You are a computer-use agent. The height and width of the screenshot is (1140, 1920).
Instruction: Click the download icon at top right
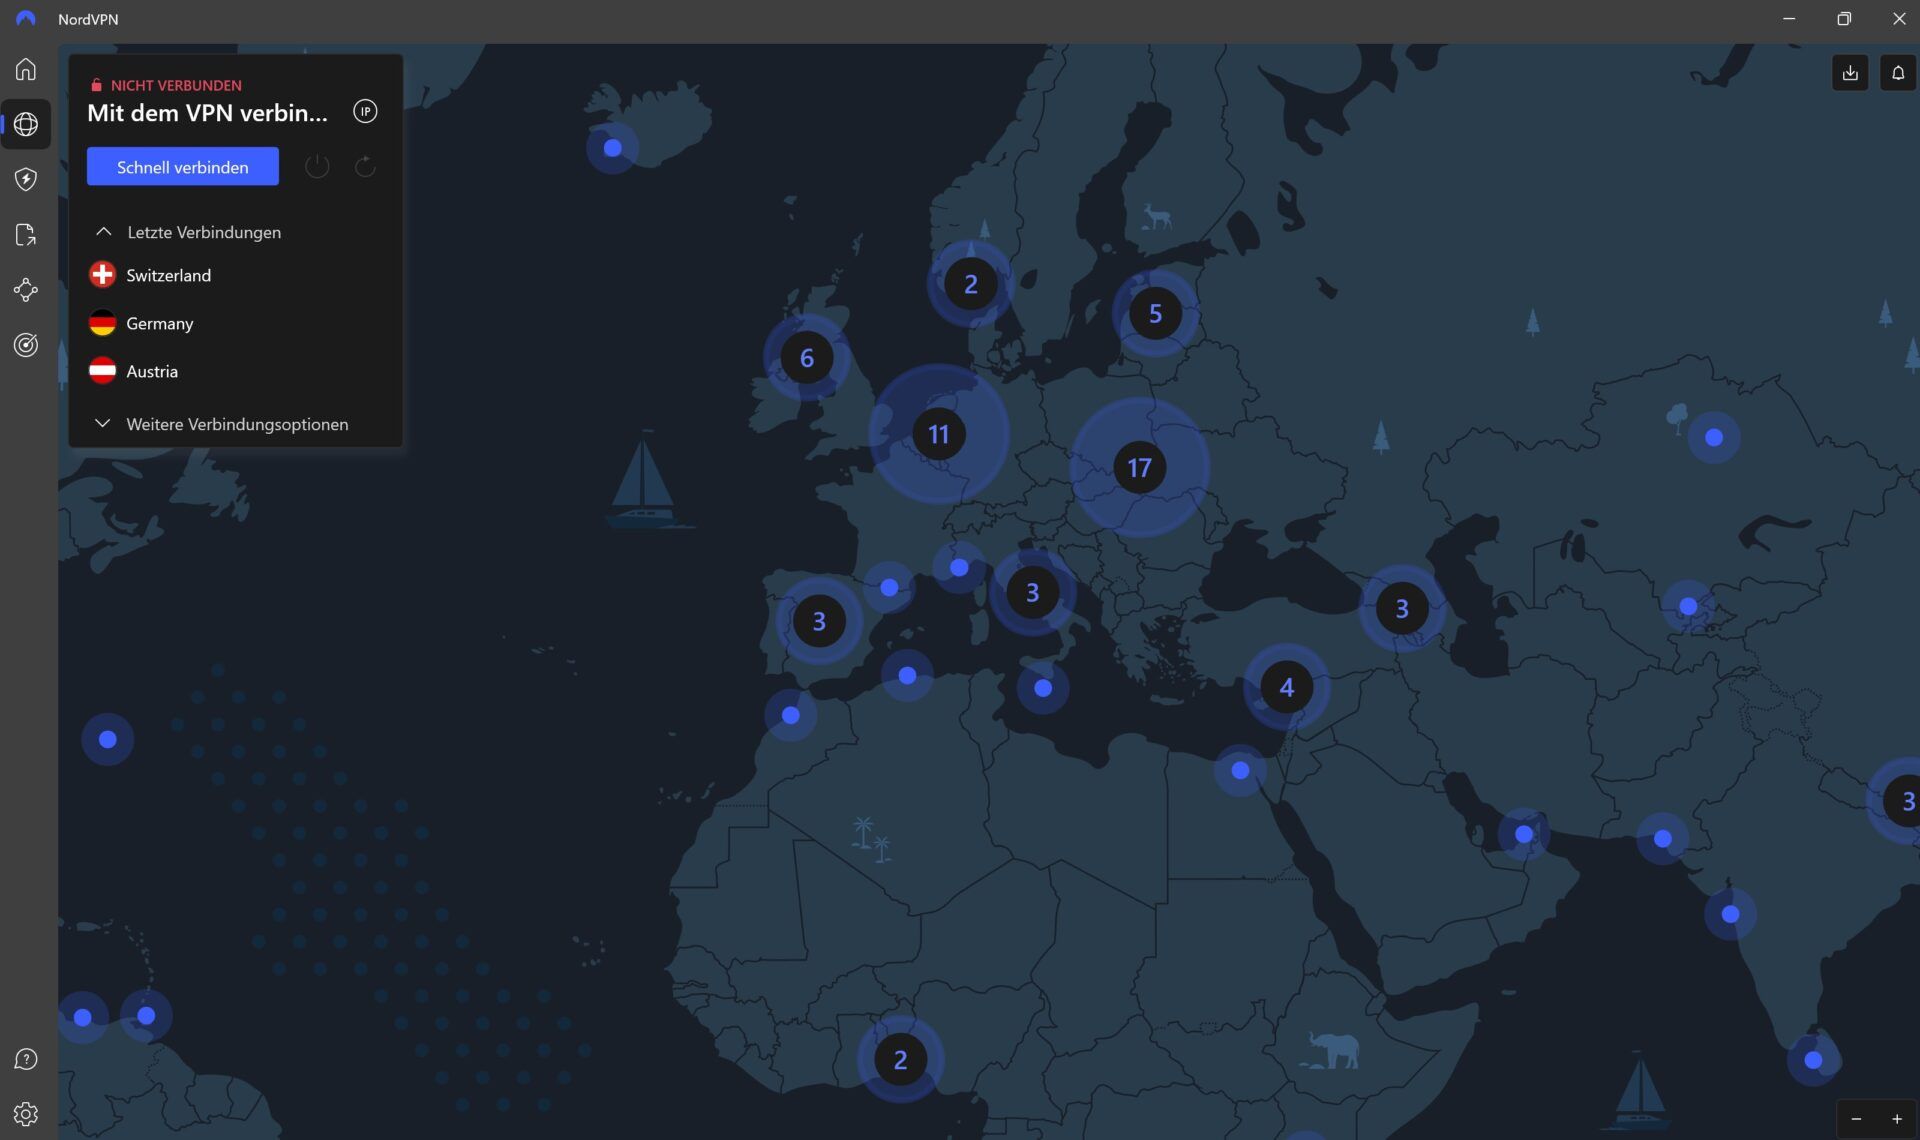click(x=1850, y=73)
